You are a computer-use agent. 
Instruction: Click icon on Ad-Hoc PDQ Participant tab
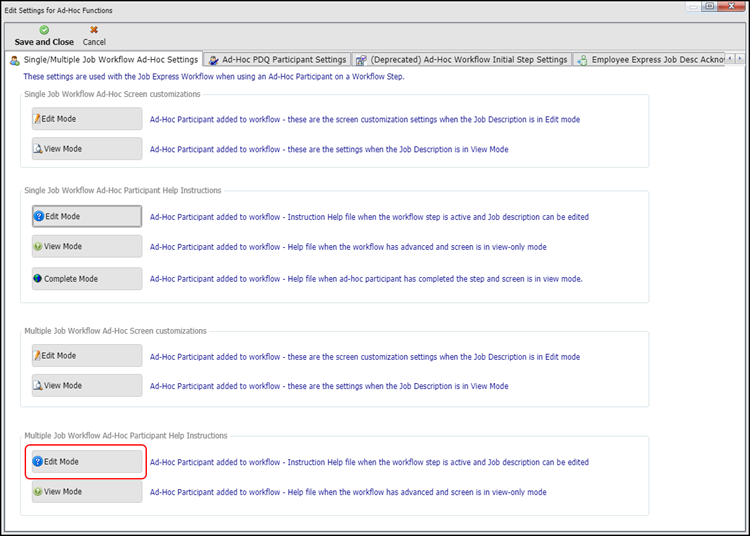[x=214, y=60]
